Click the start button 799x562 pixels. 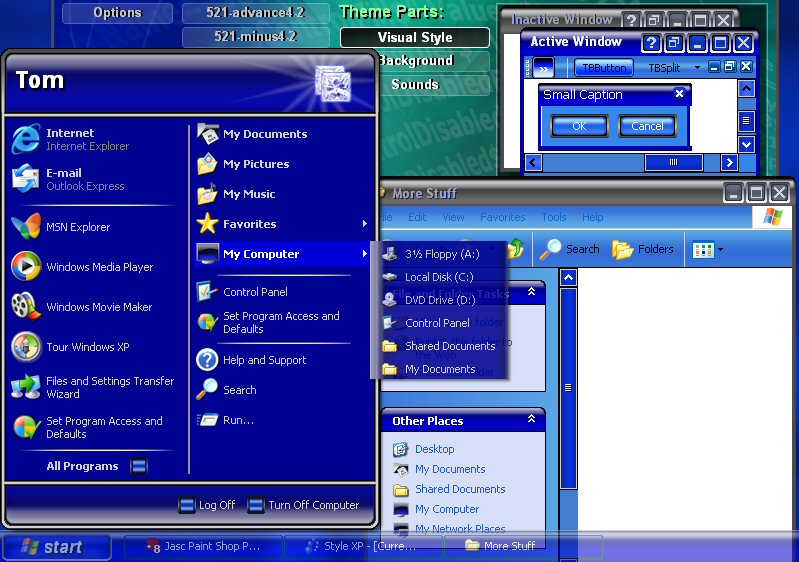56,547
